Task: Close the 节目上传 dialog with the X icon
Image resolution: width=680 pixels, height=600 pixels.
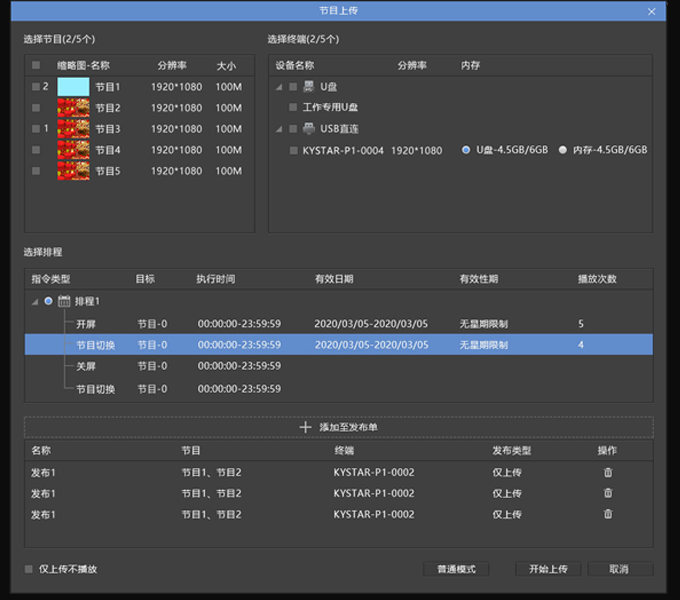Action: click(x=652, y=11)
